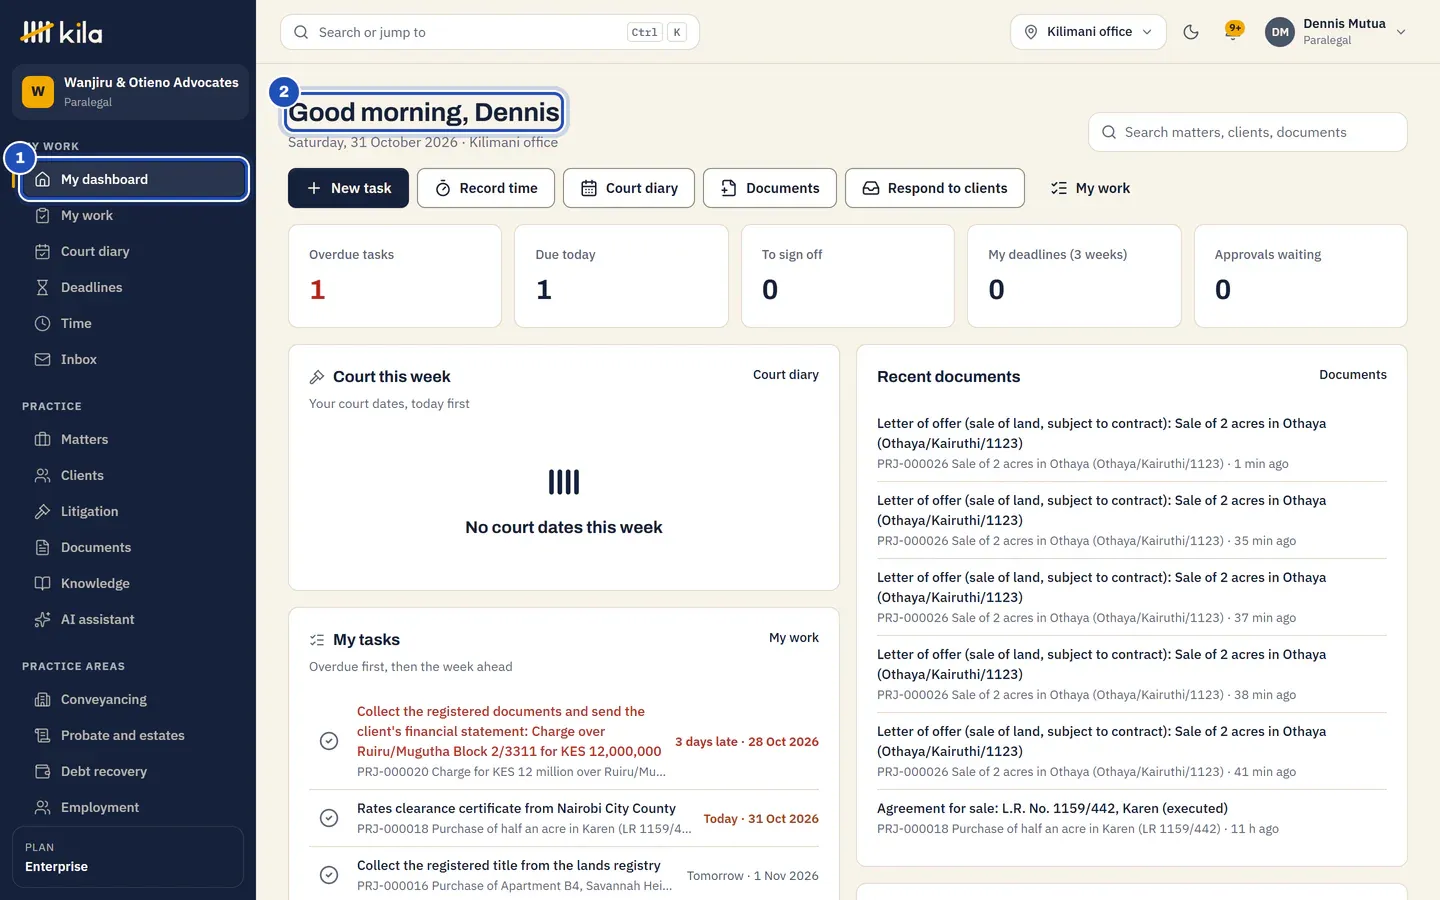
Task: Open Agreement for sale L.R. No. 1159/442 document
Action: pyautogui.click(x=1132, y=818)
